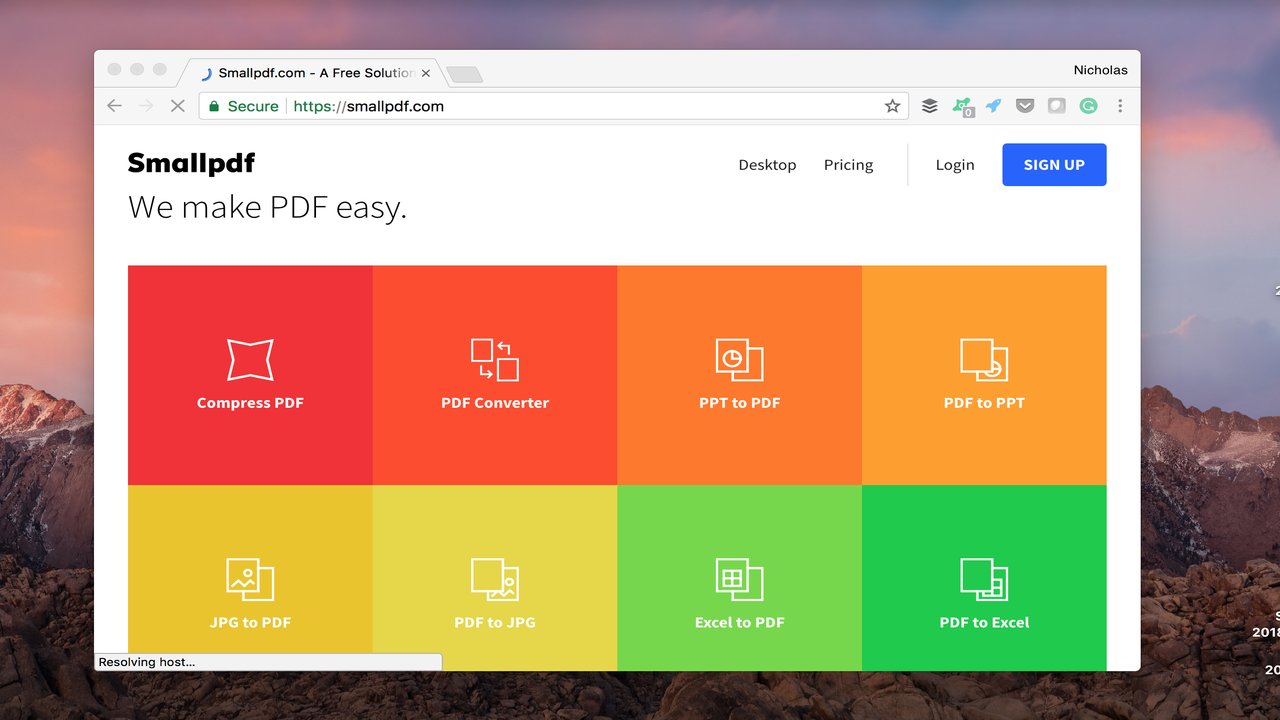Image resolution: width=1280 pixels, height=720 pixels.
Task: Click the blue SIGN UP button
Action: [1054, 165]
